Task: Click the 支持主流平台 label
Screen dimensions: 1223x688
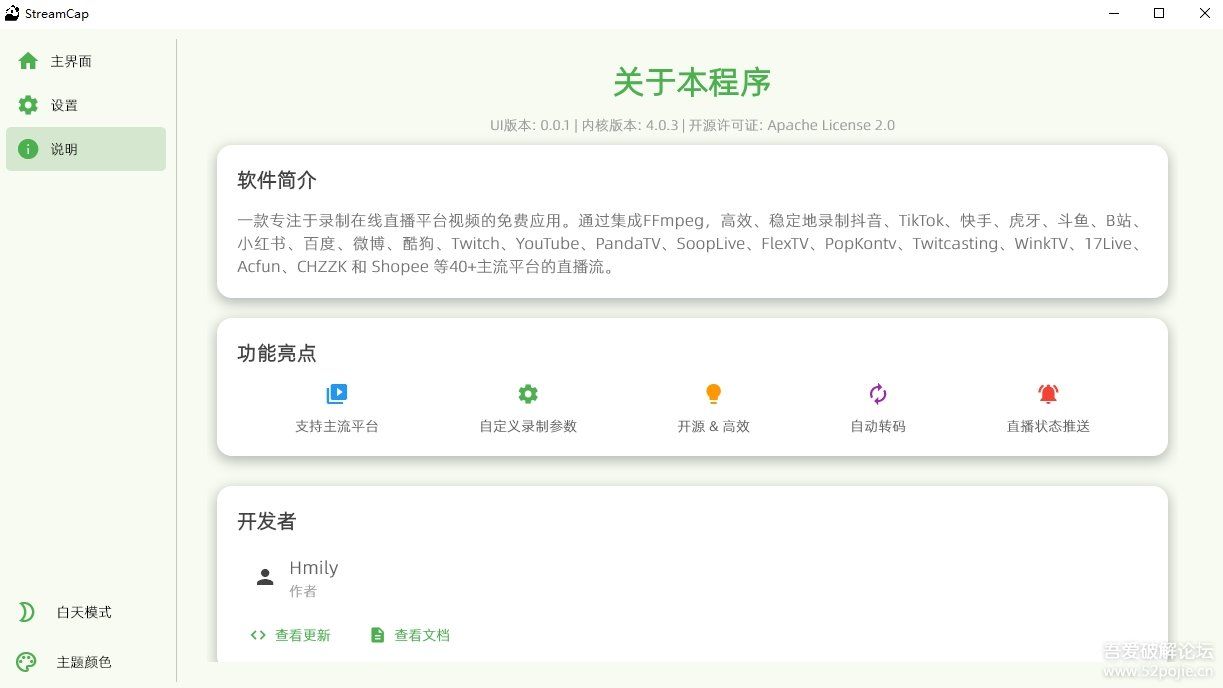Action: click(x=337, y=426)
